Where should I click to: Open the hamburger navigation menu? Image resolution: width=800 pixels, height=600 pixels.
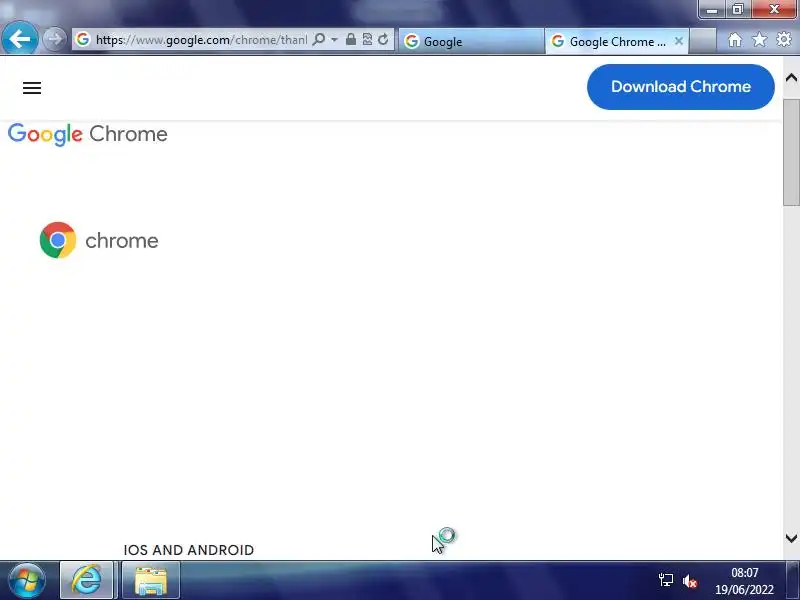[32, 88]
